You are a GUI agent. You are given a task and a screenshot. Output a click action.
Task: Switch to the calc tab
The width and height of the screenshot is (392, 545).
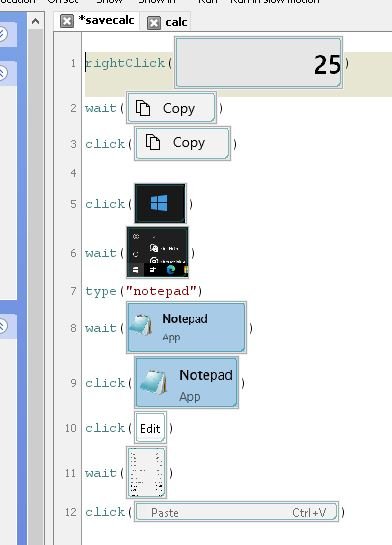(176, 23)
